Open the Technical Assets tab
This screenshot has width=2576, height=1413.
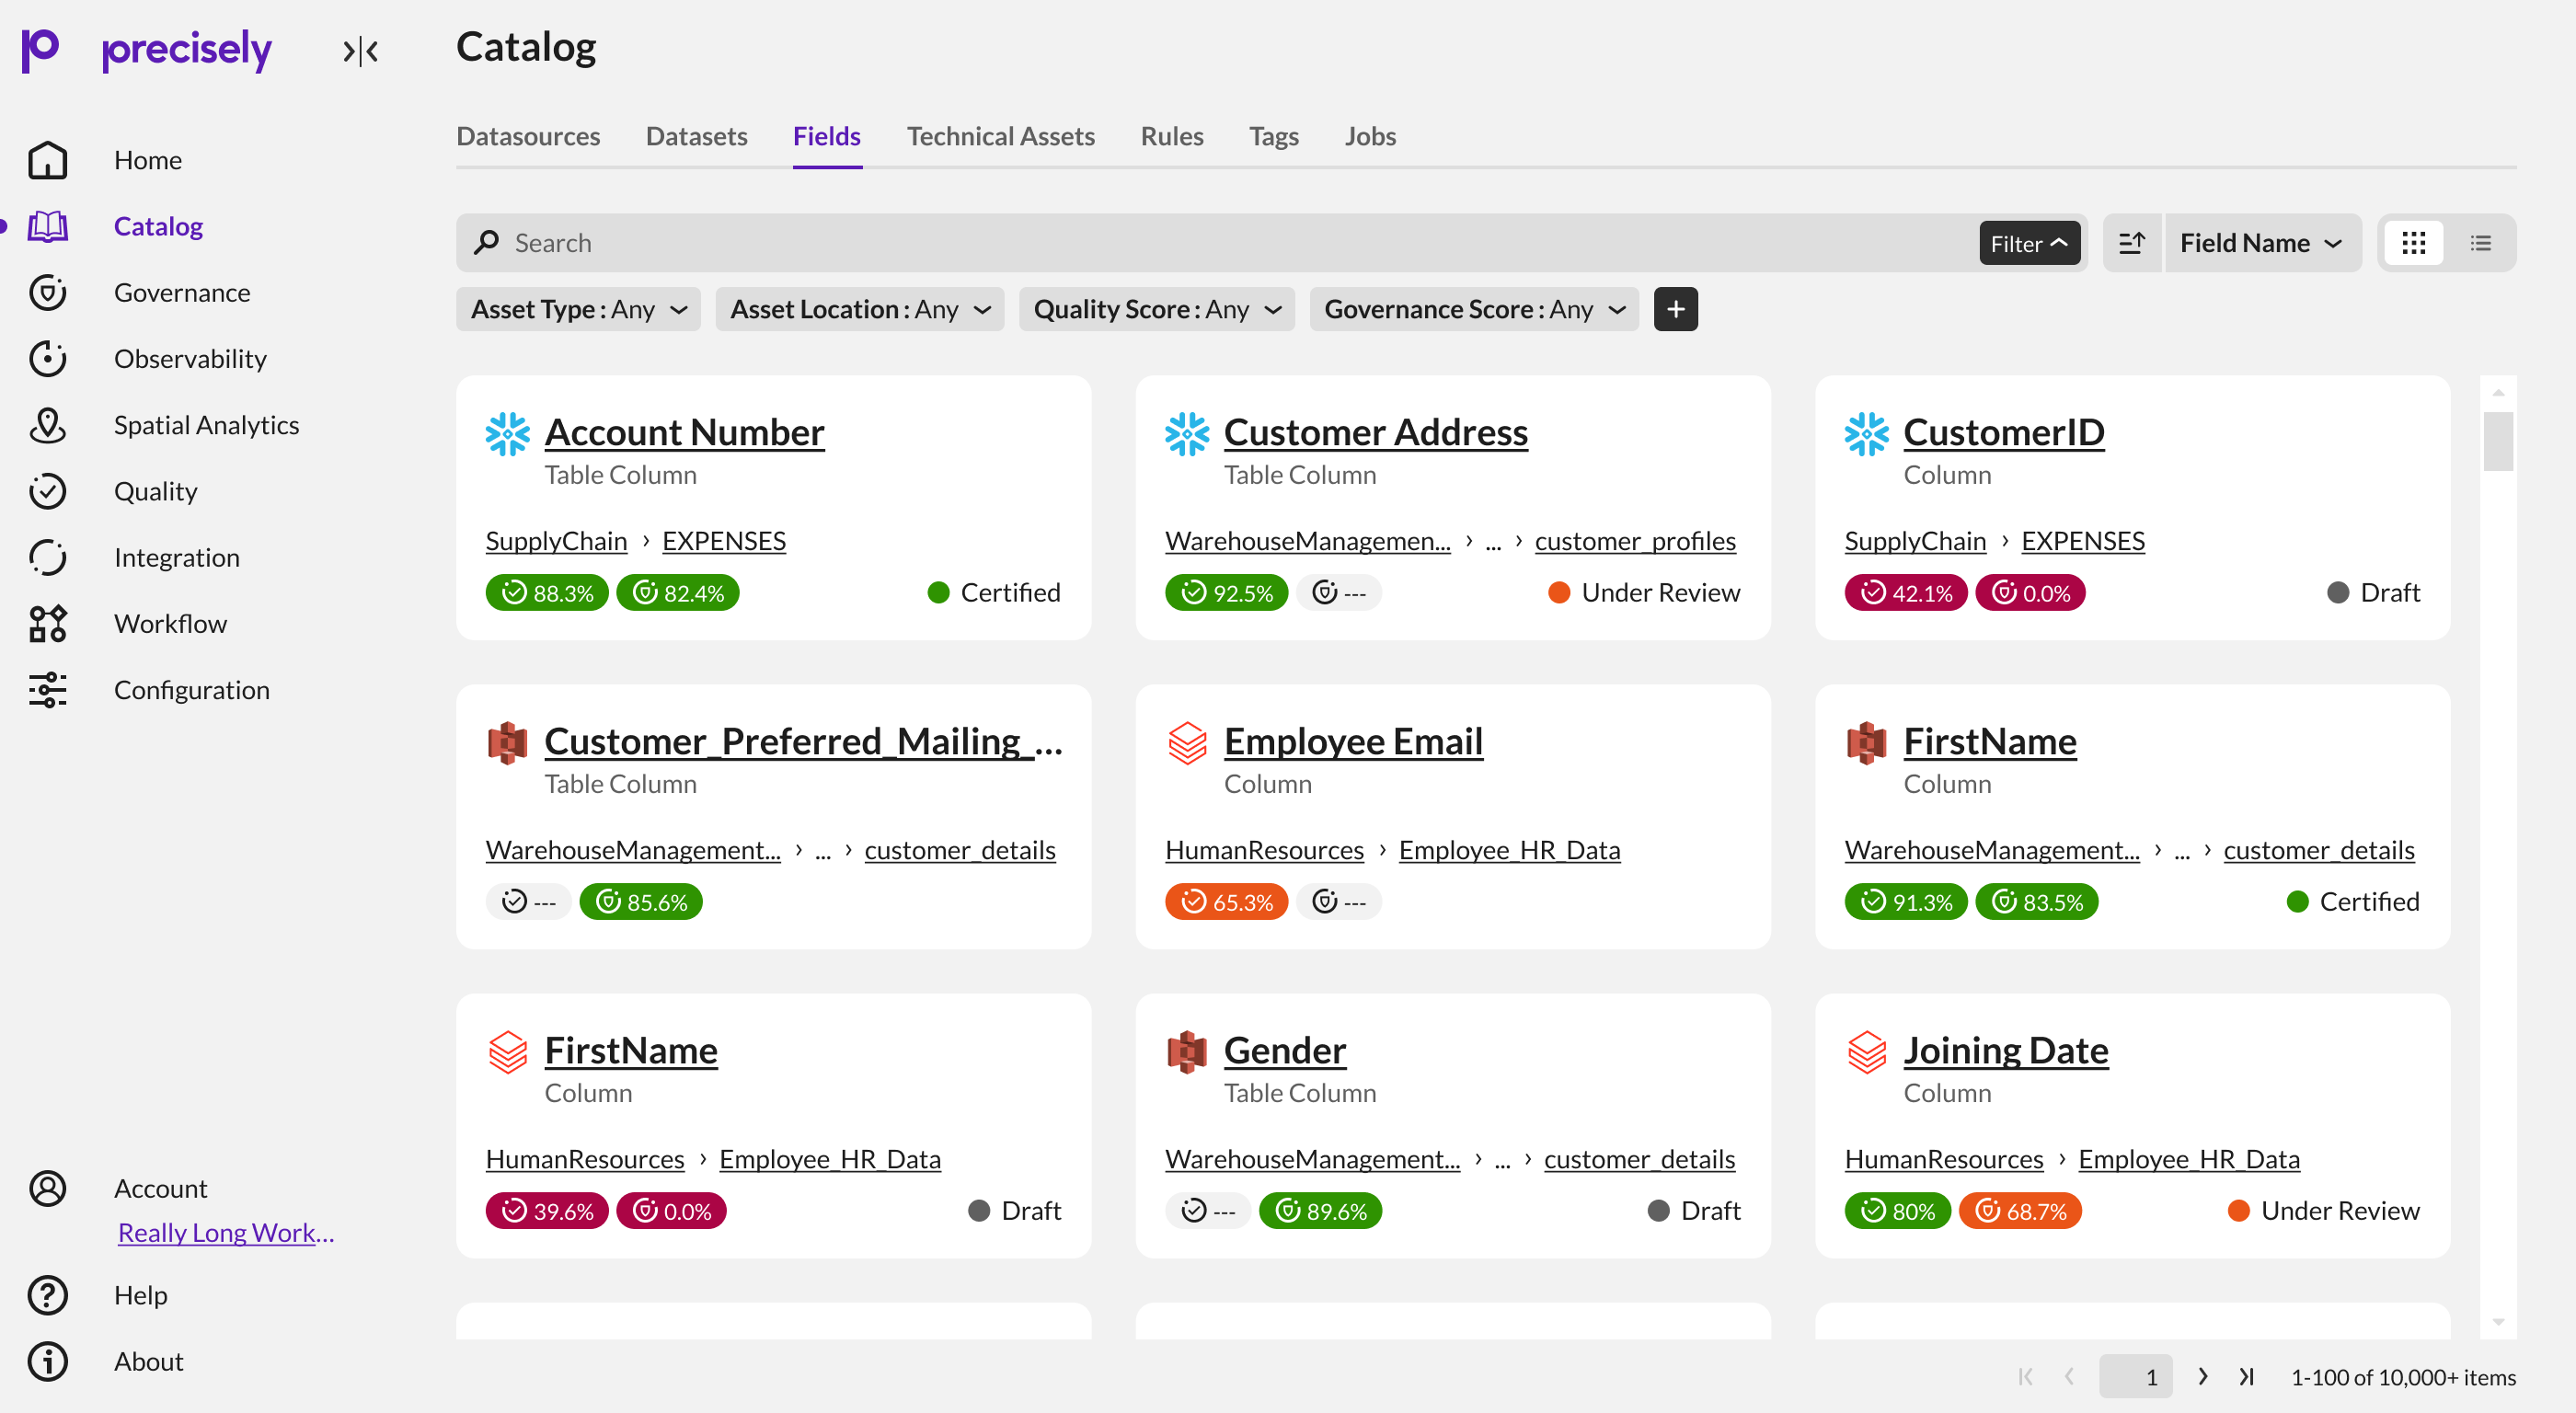[1001, 136]
